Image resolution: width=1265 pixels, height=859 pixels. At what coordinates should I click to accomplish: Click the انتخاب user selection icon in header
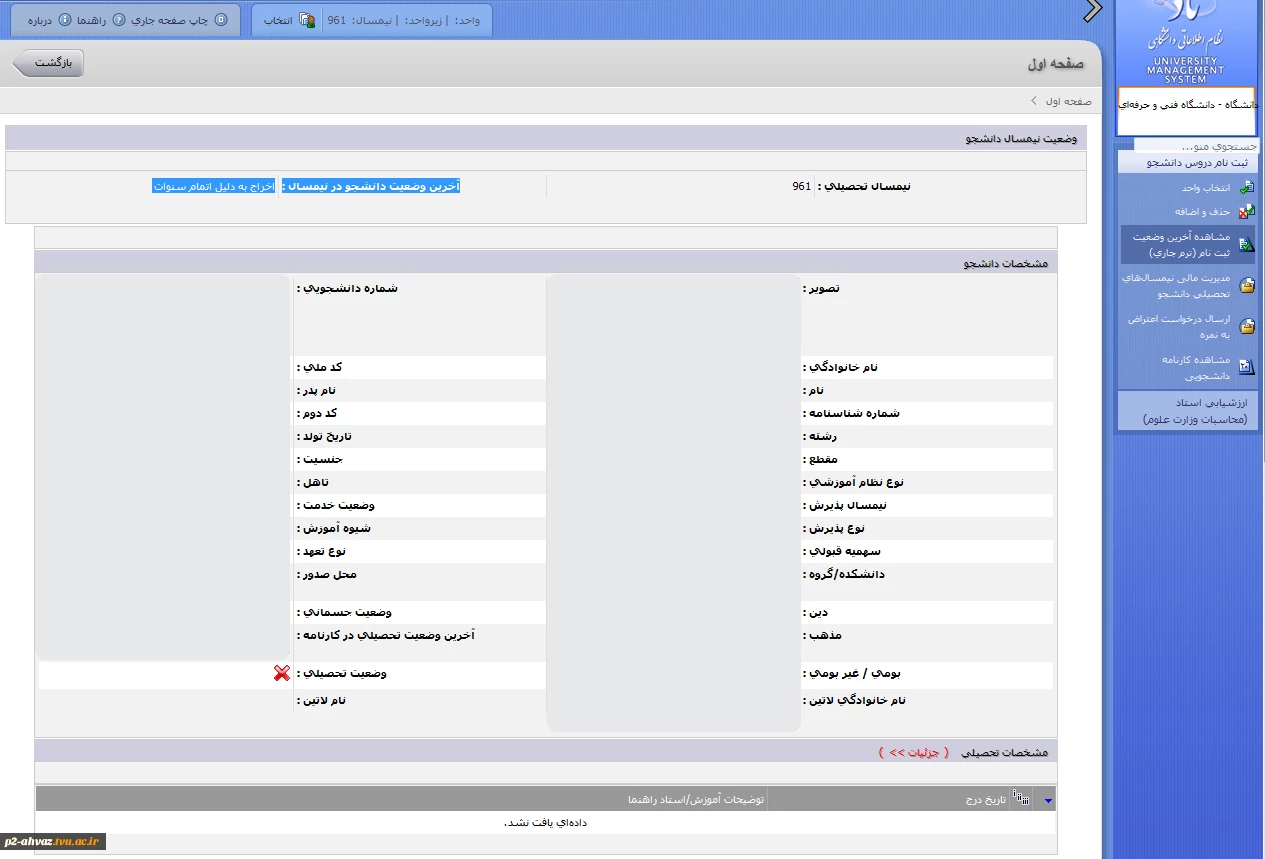coord(307,20)
